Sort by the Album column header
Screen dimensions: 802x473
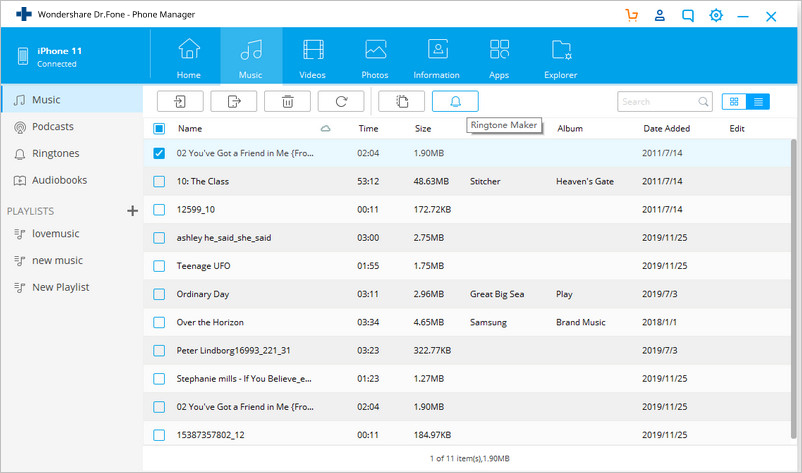(x=570, y=129)
